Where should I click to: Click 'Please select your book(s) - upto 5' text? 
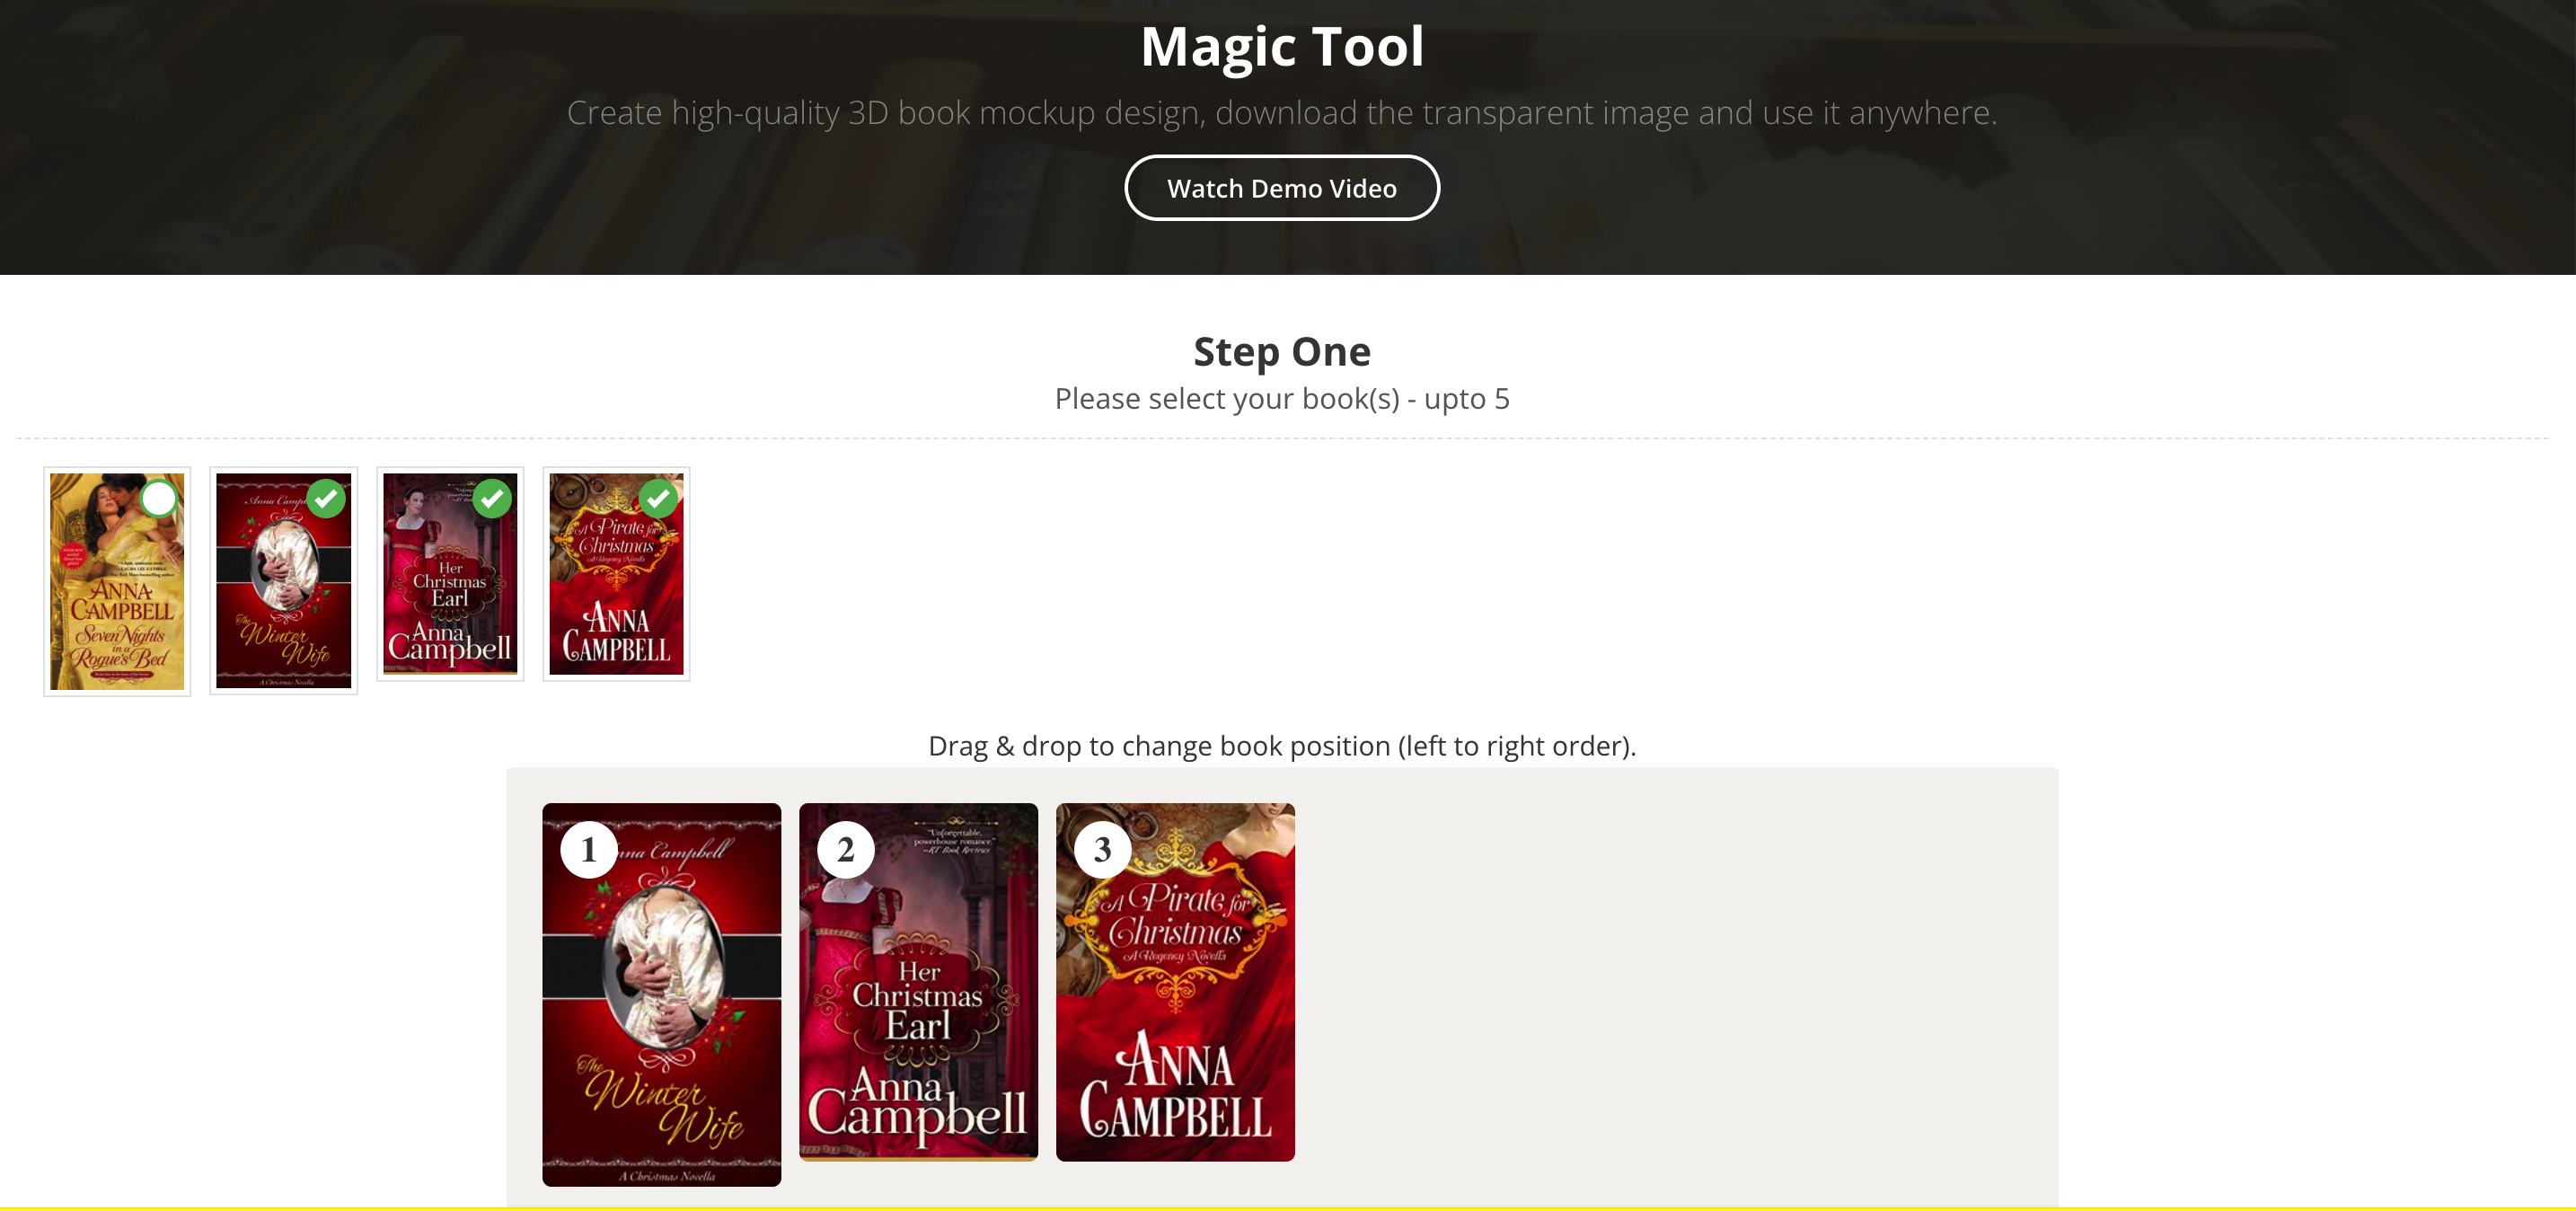(1282, 399)
